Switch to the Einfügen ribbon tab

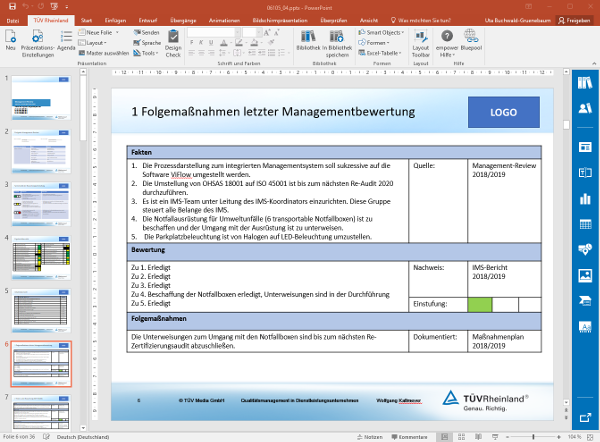click(118, 19)
